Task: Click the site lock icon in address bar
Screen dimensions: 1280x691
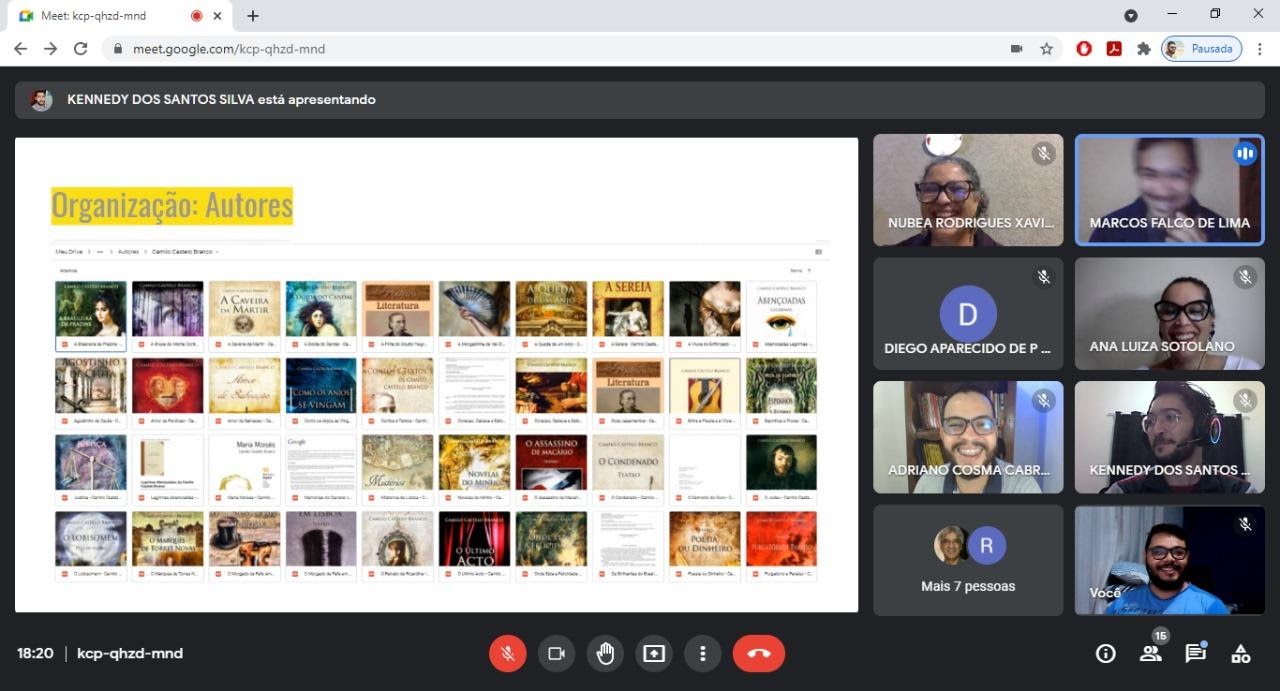Action: point(117,49)
